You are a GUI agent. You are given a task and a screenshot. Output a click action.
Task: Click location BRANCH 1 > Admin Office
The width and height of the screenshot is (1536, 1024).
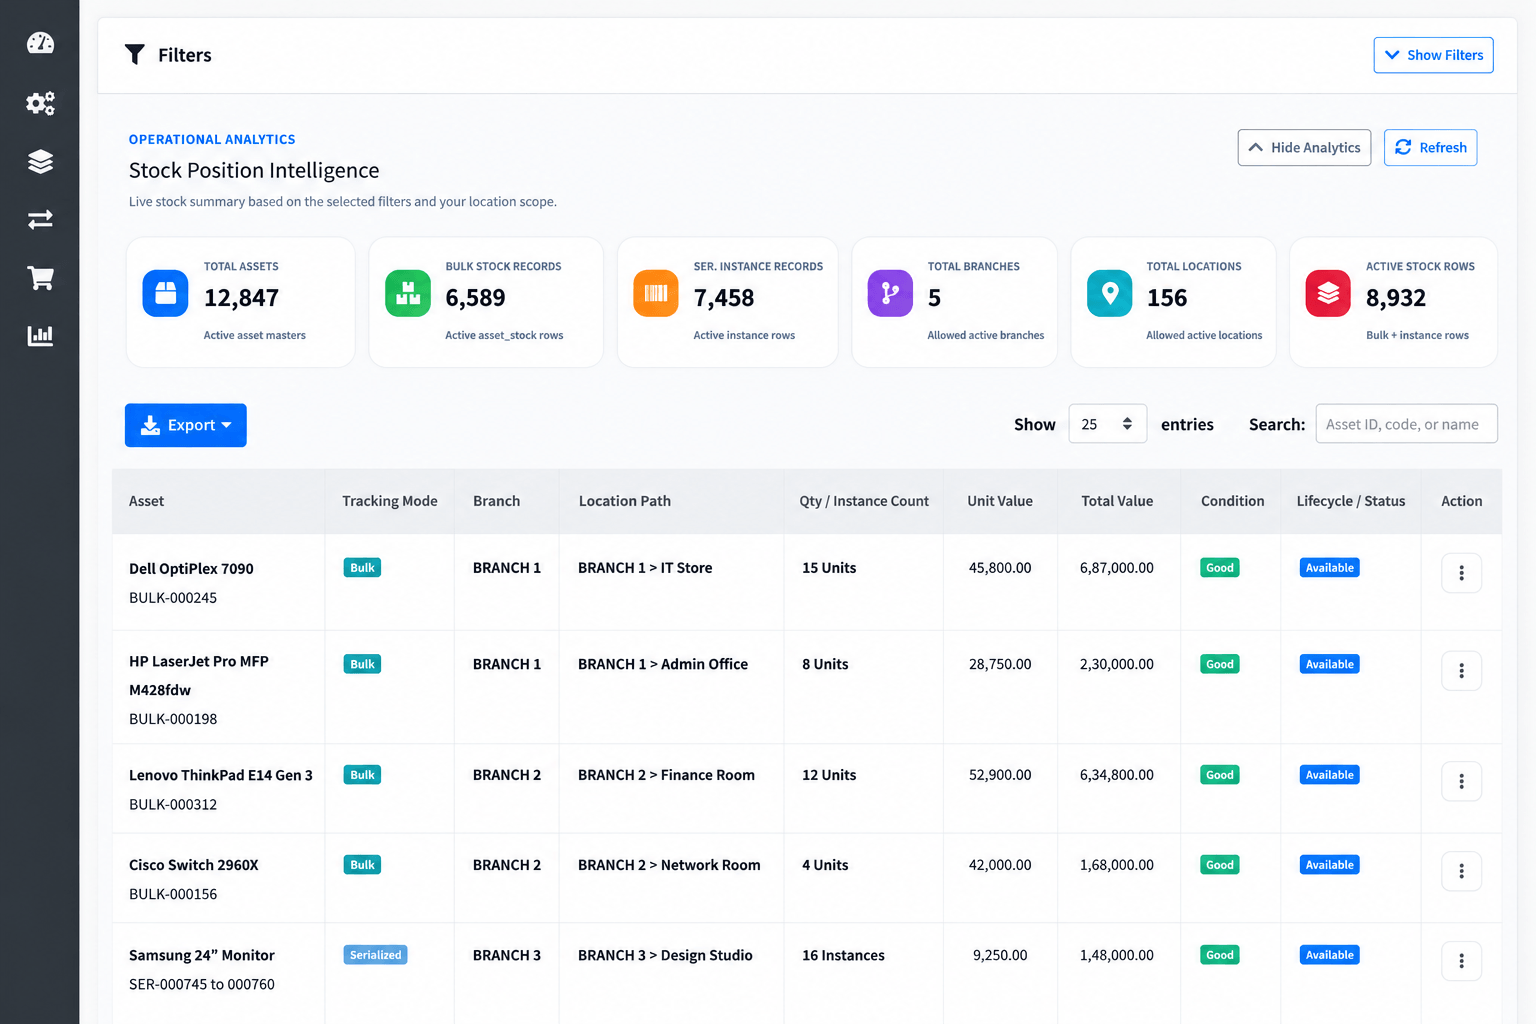point(663,664)
